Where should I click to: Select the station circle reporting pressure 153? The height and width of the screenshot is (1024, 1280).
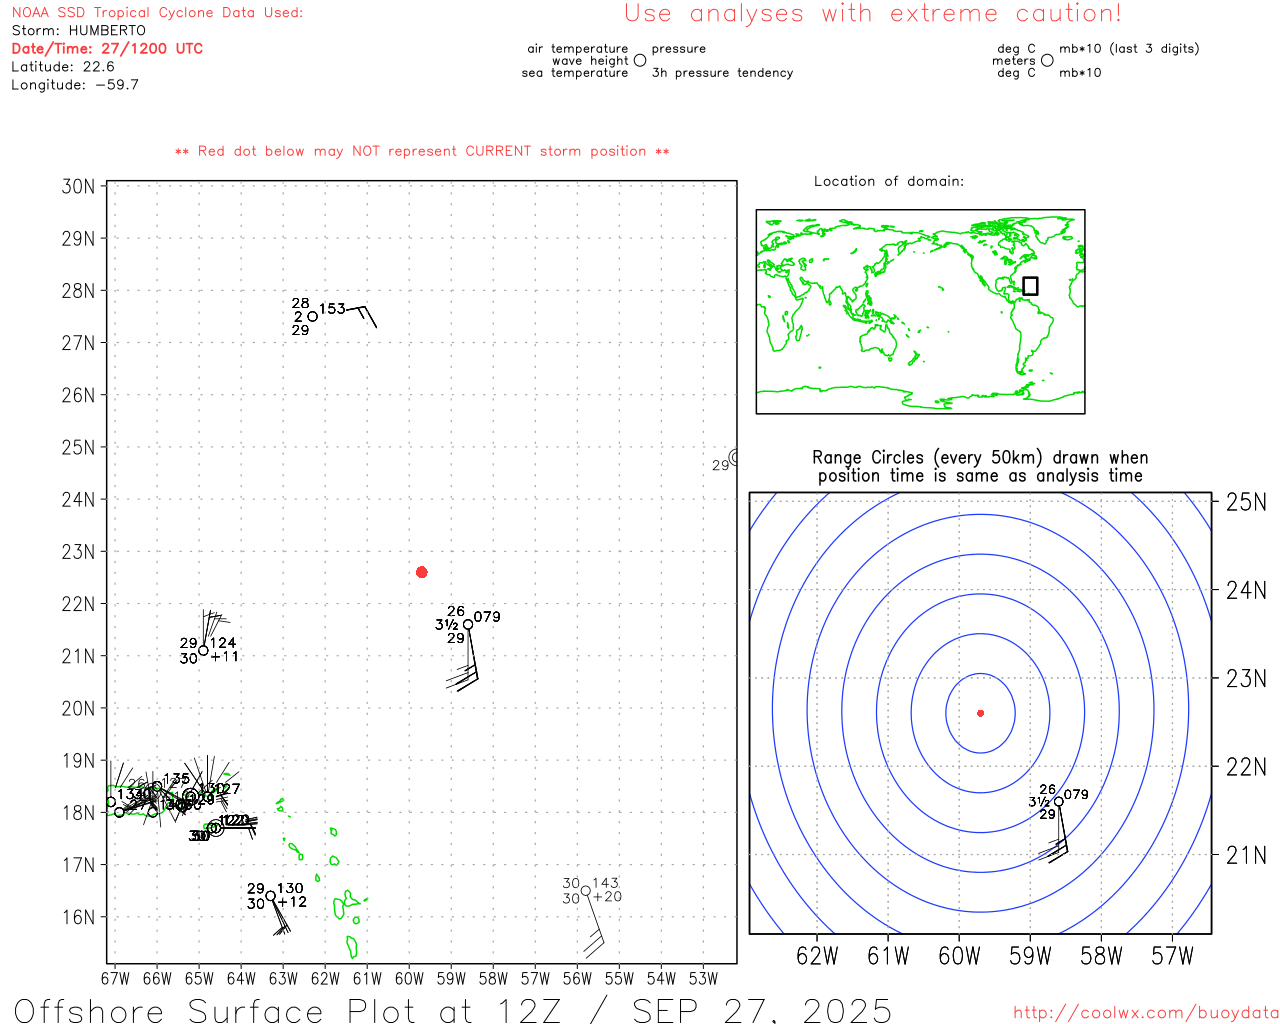pyautogui.click(x=312, y=316)
